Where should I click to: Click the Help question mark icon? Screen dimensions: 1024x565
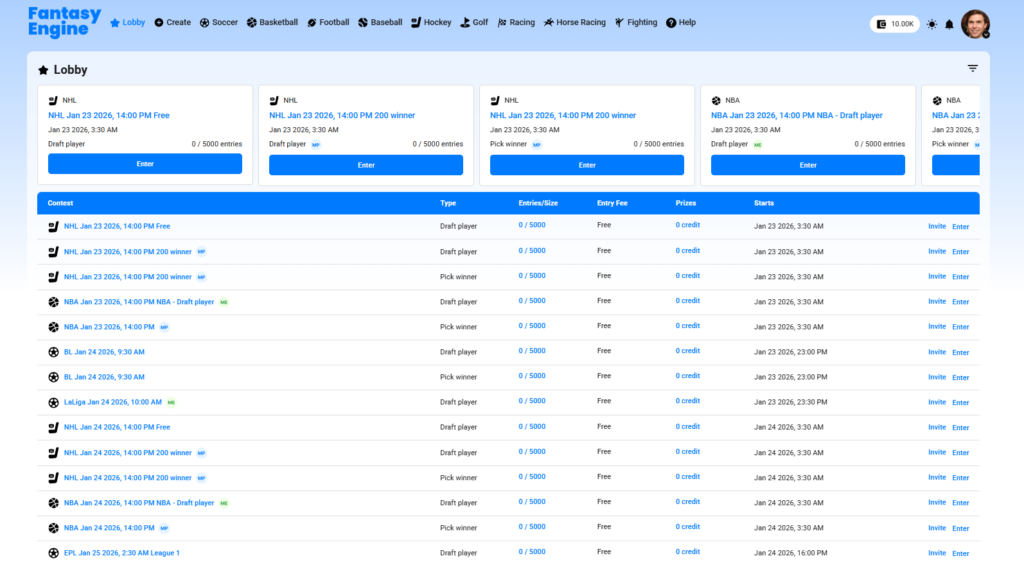[670, 22]
